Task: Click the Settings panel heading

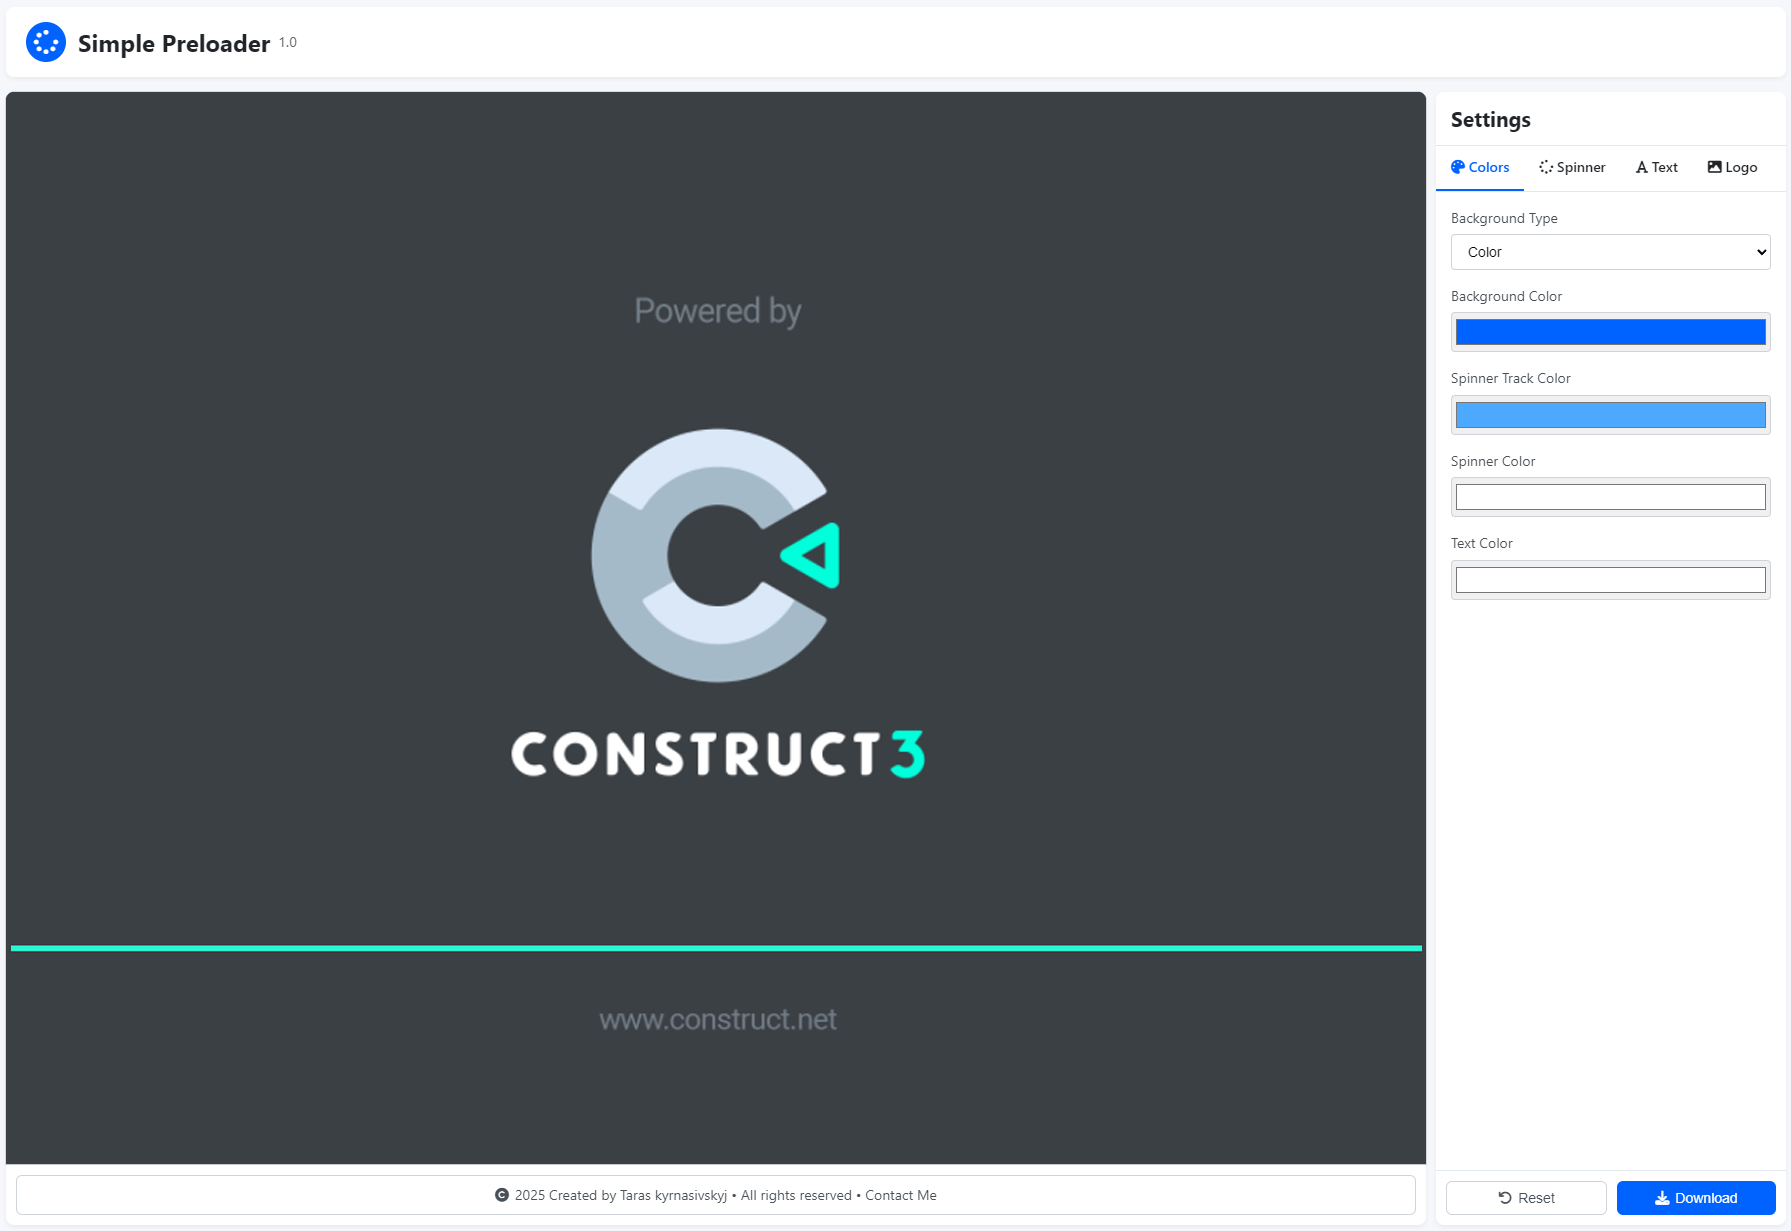Action: 1490,120
